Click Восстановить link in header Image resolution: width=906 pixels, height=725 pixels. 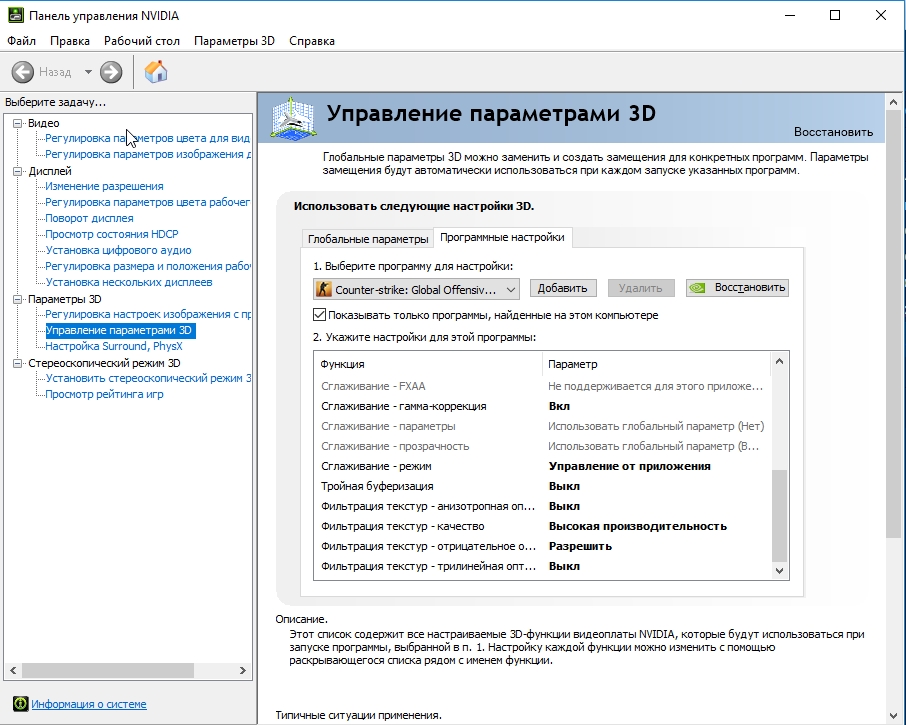click(x=833, y=132)
